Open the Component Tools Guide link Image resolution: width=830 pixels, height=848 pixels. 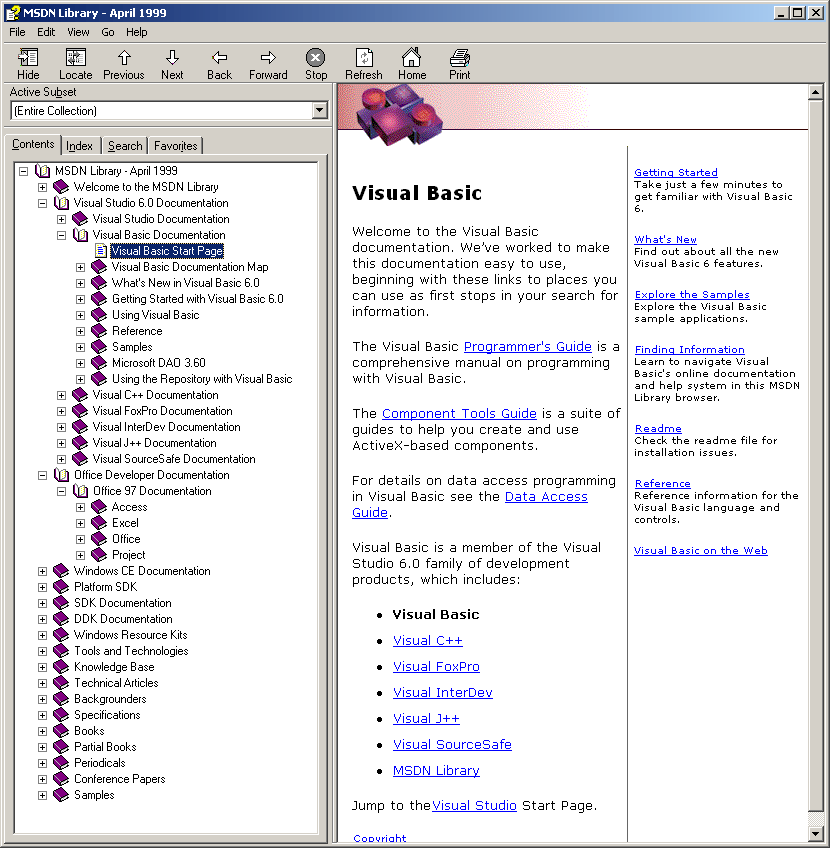click(459, 413)
